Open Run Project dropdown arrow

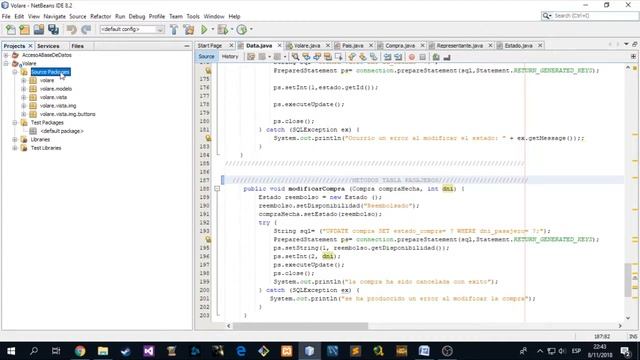(x=212, y=29)
